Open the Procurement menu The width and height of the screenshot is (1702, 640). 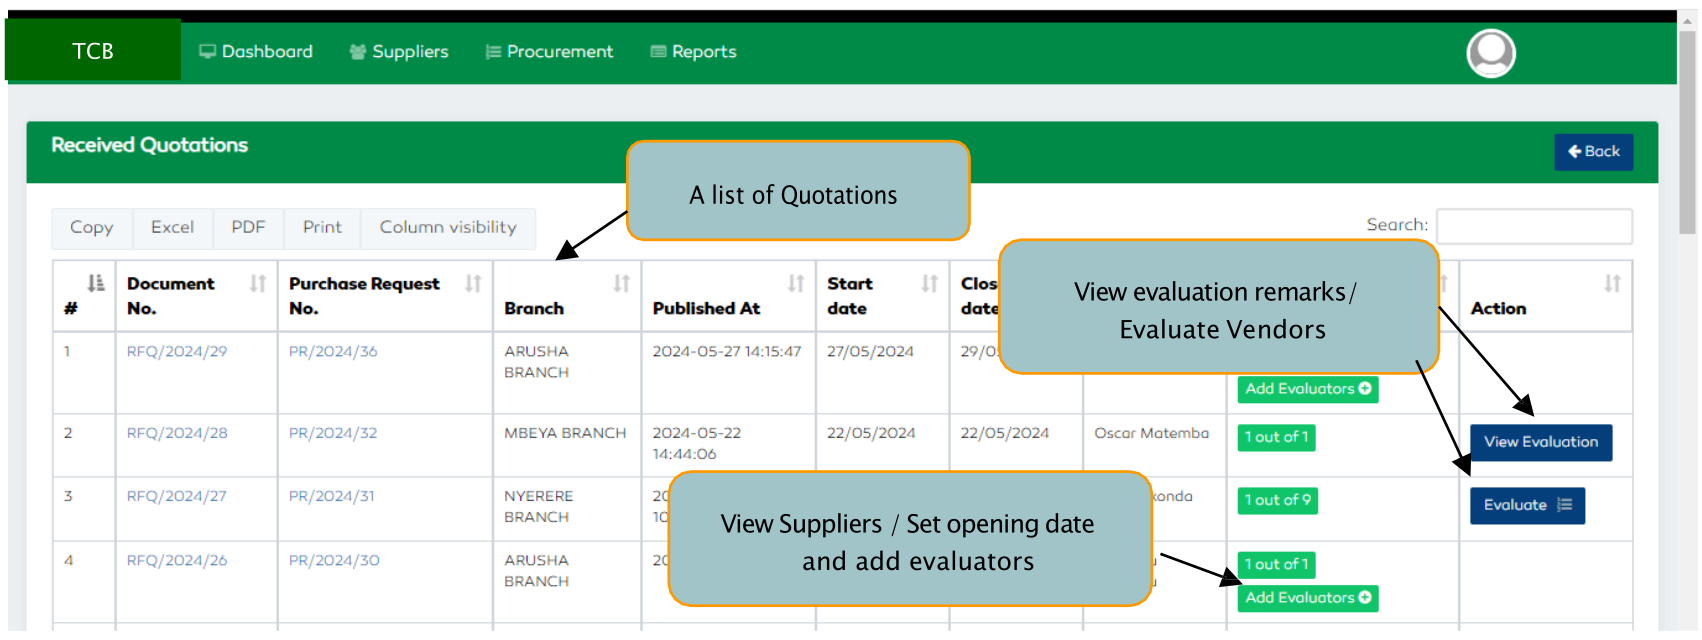[x=549, y=52]
